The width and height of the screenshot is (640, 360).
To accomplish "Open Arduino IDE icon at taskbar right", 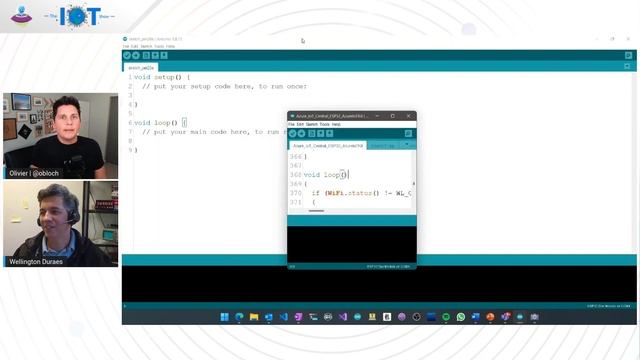I will click(520, 317).
